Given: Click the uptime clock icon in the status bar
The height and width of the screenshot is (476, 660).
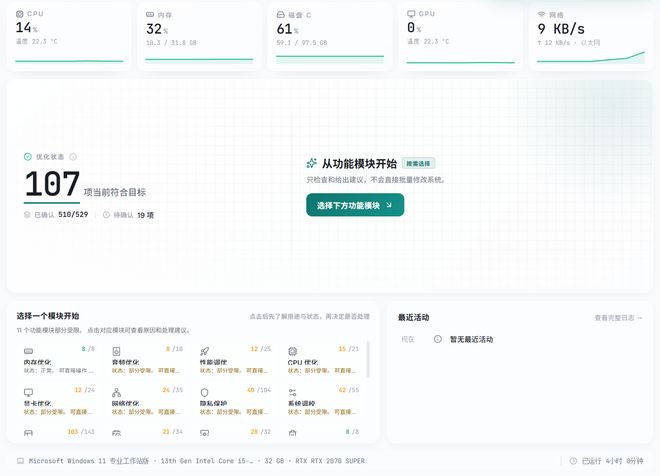Looking at the screenshot, I should tap(573, 461).
